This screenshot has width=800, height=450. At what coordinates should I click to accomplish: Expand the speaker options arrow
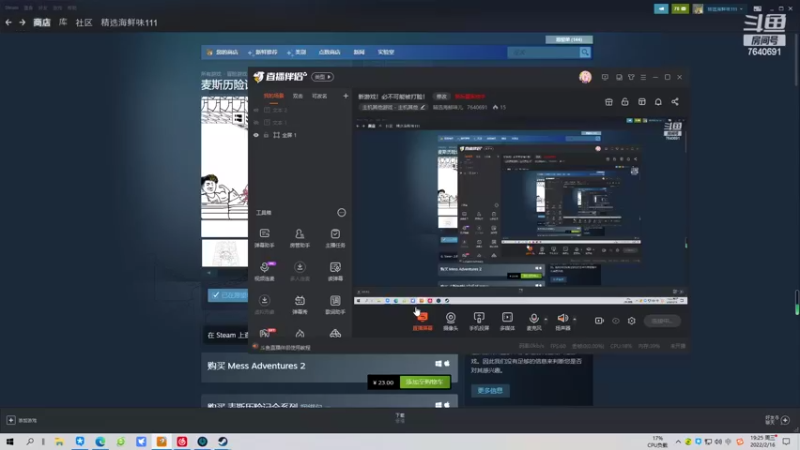pyautogui.click(x=574, y=319)
